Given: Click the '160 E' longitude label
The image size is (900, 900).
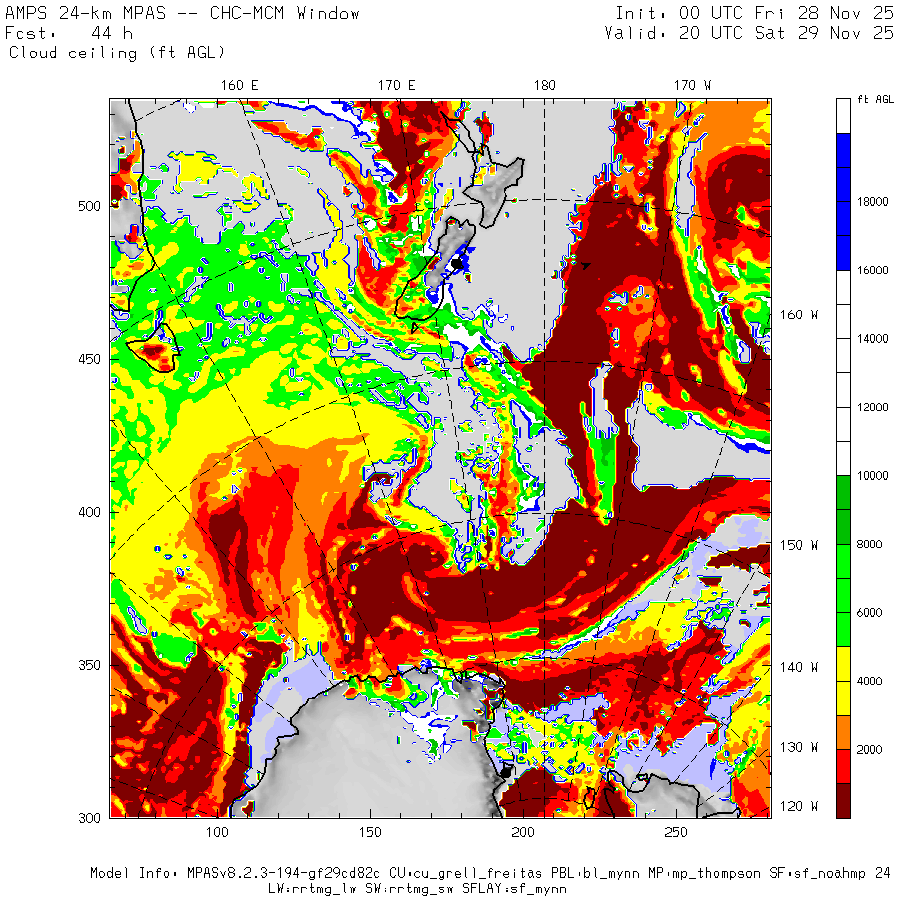Looking at the screenshot, I should (x=239, y=86).
